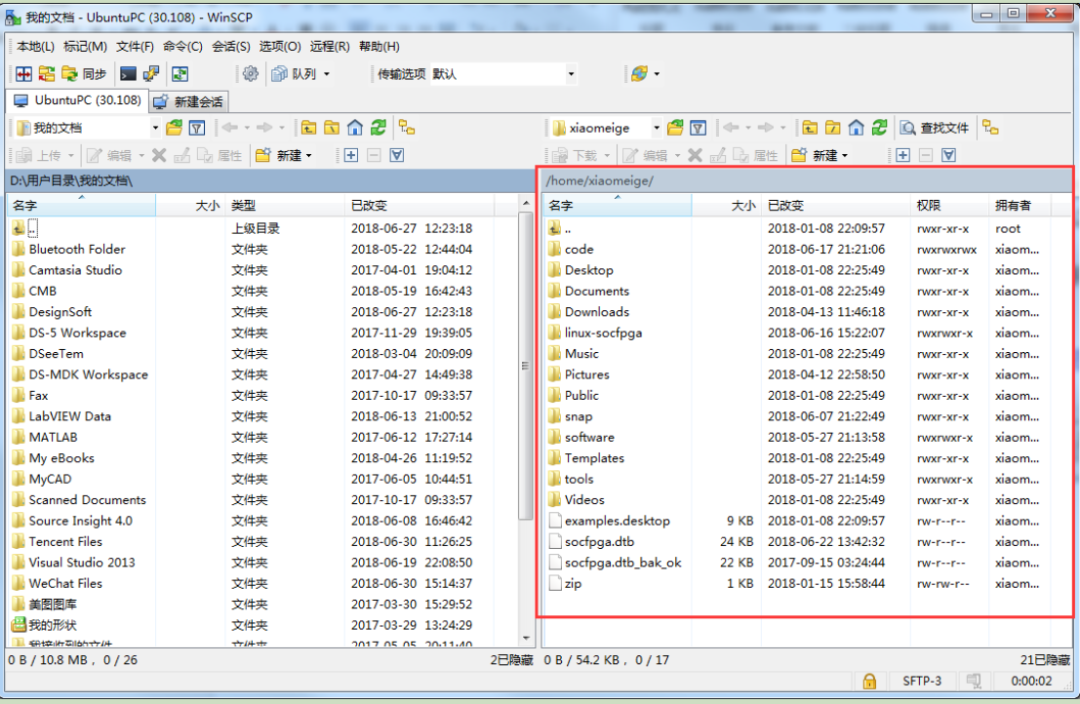Click the lock encryption icon in status bar
Screen dimensions: 1080x704
869,681
